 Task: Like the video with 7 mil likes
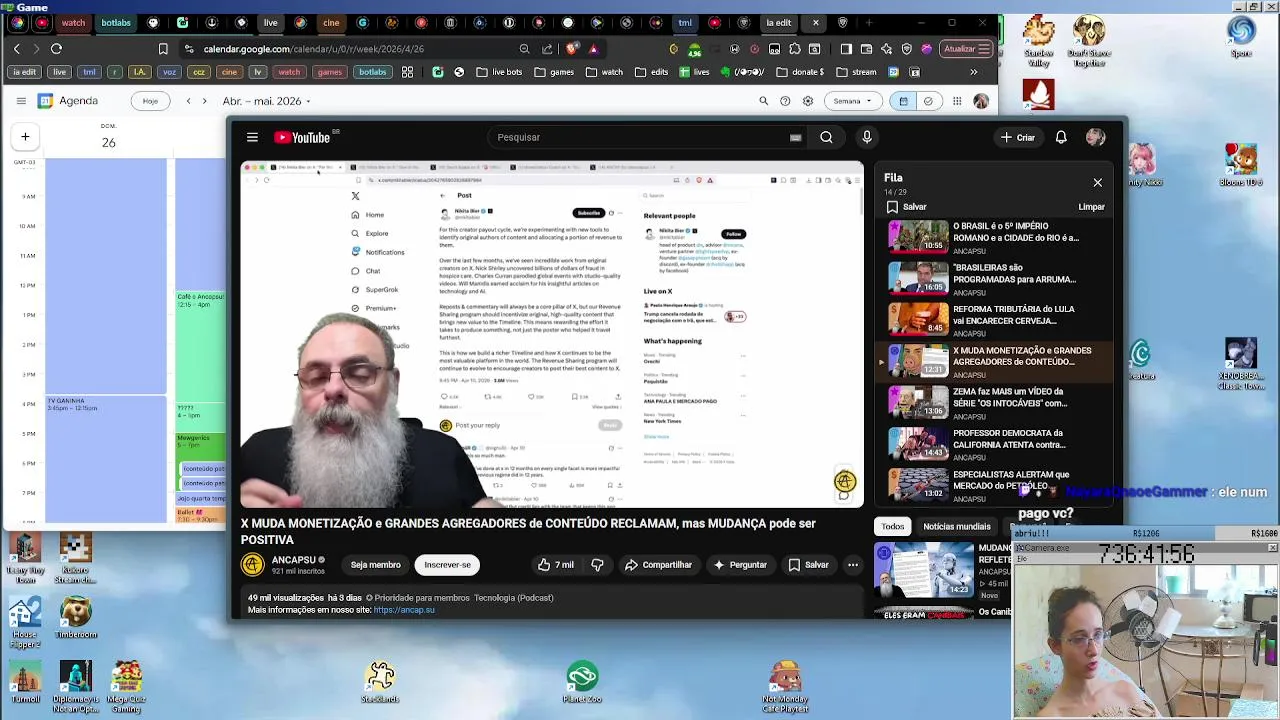pos(556,565)
